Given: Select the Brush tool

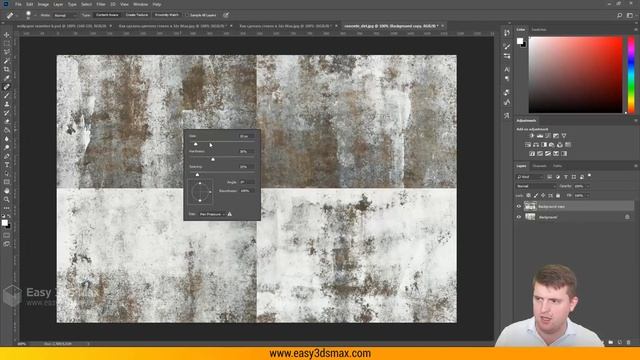Looking at the screenshot, I should tap(7, 96).
